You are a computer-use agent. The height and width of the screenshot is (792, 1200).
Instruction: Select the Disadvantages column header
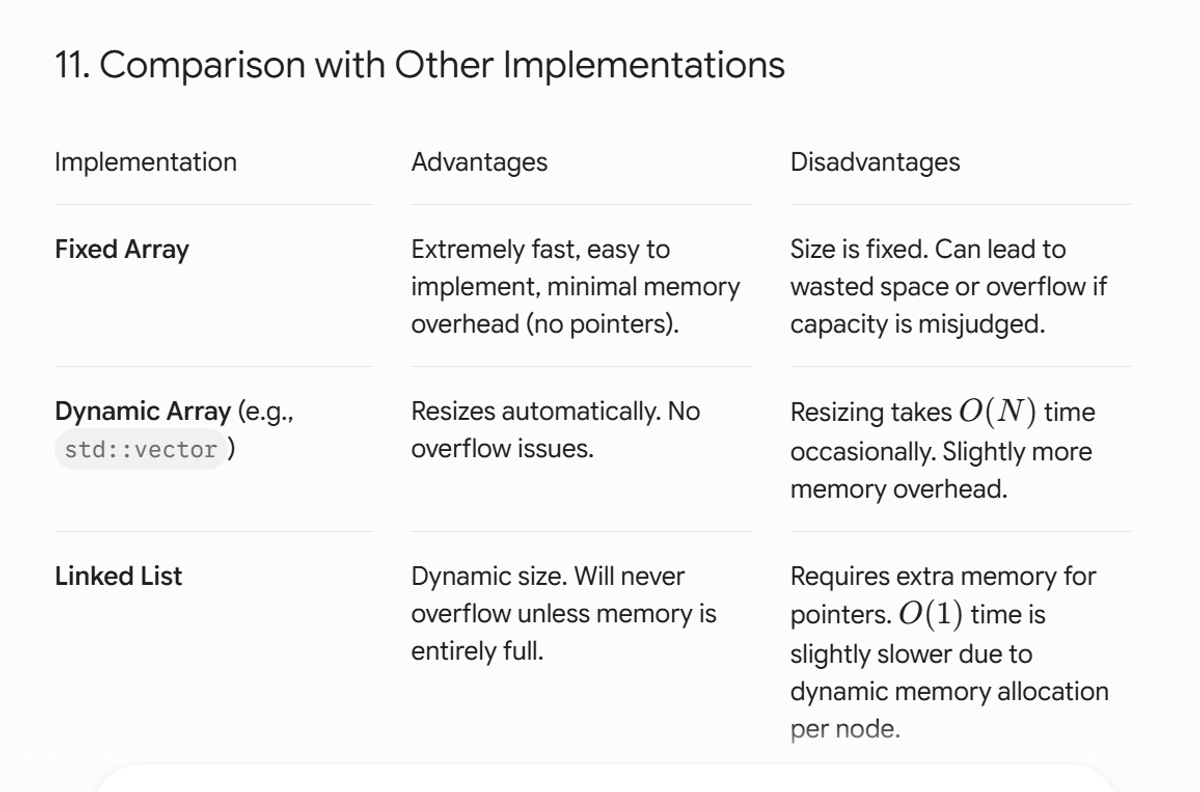875,162
